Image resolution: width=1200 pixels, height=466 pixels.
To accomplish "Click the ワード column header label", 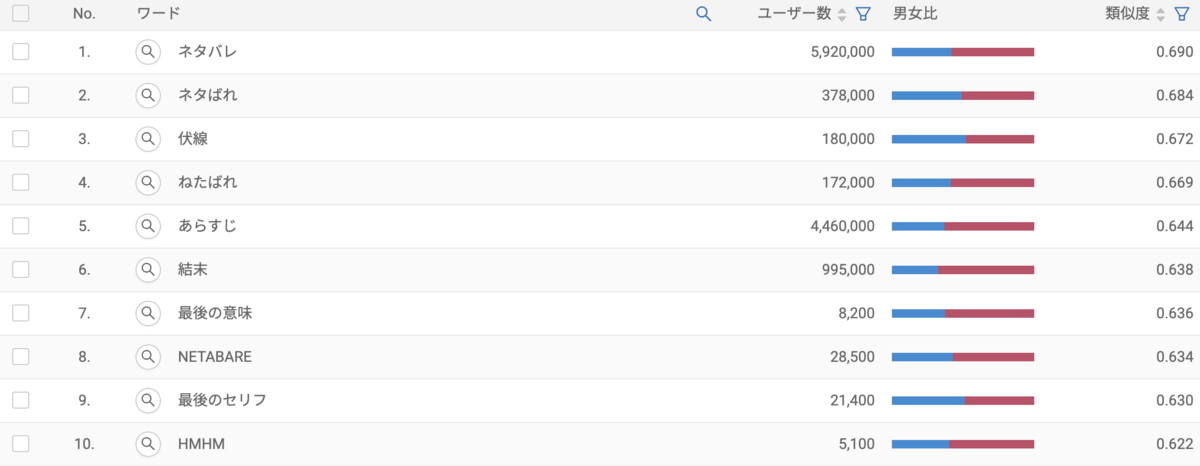I will click(x=158, y=14).
